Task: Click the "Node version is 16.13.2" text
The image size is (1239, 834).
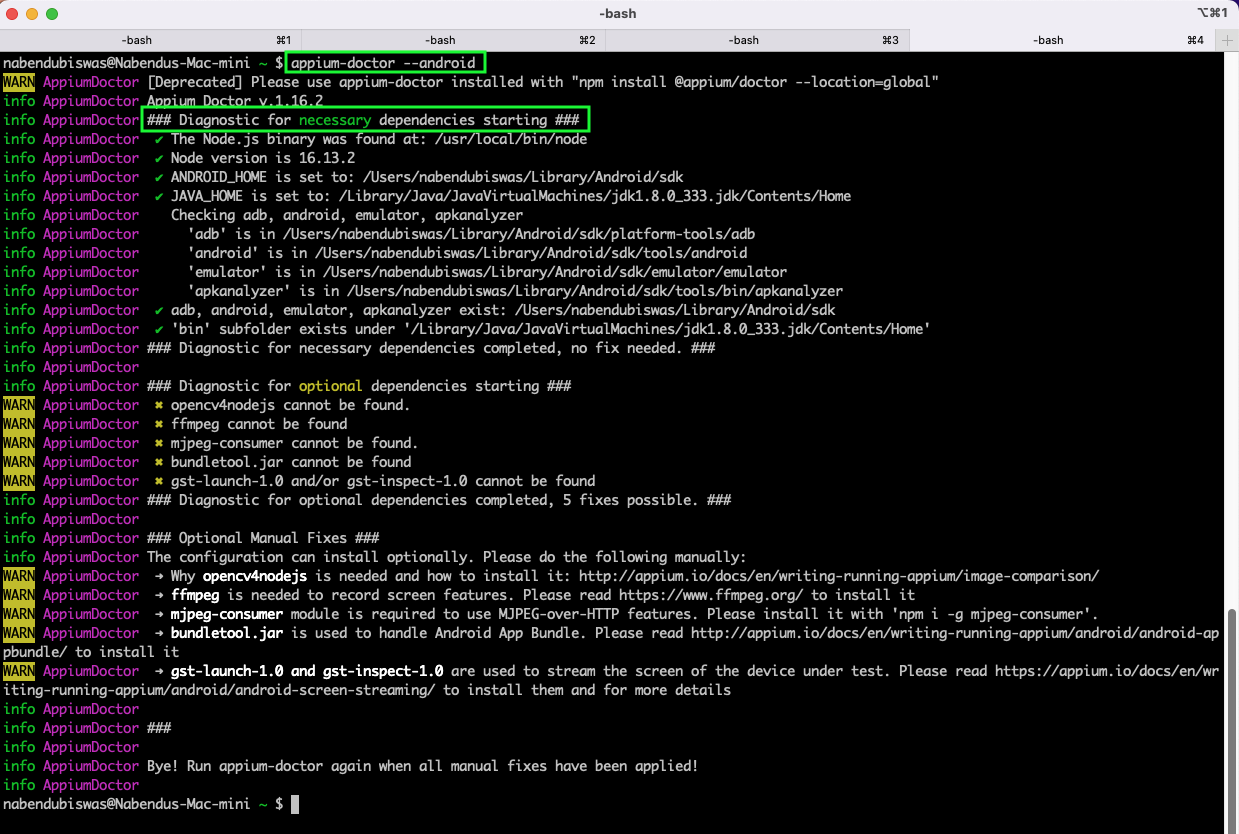Action: pos(263,158)
